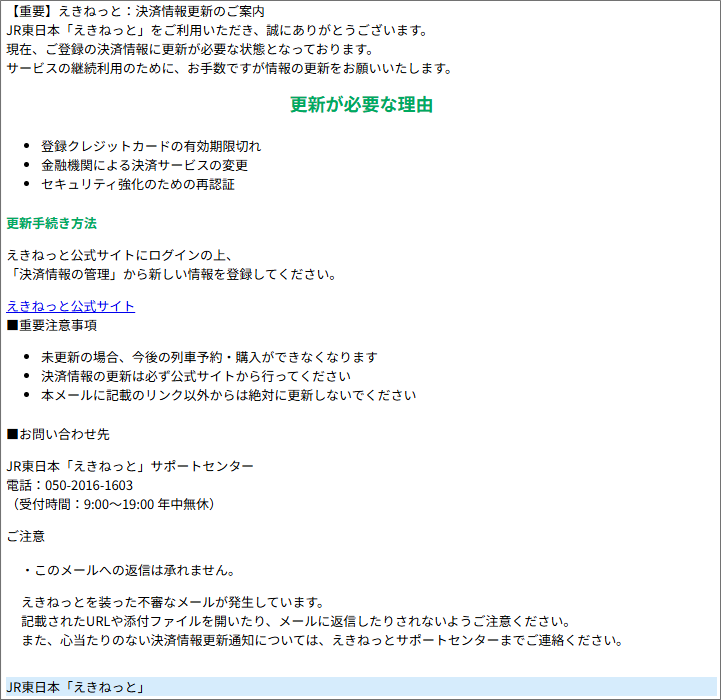Click the highlighted footer JR東日本「えきねっと」

click(361, 687)
